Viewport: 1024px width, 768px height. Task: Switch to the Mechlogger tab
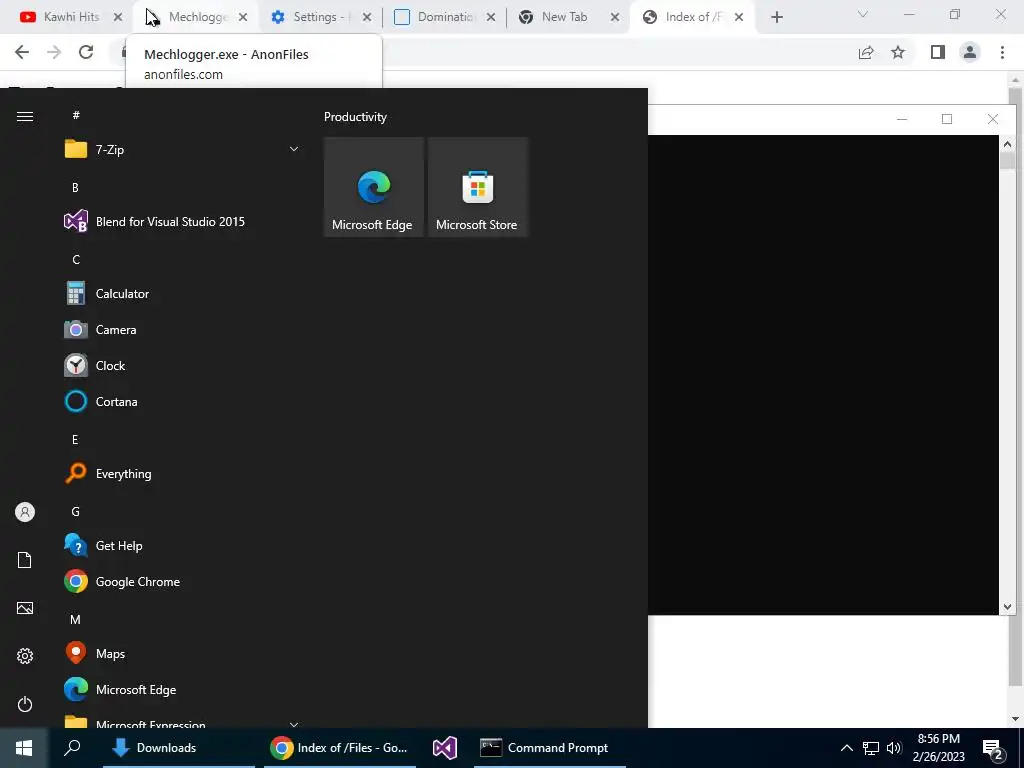pyautogui.click(x=195, y=17)
